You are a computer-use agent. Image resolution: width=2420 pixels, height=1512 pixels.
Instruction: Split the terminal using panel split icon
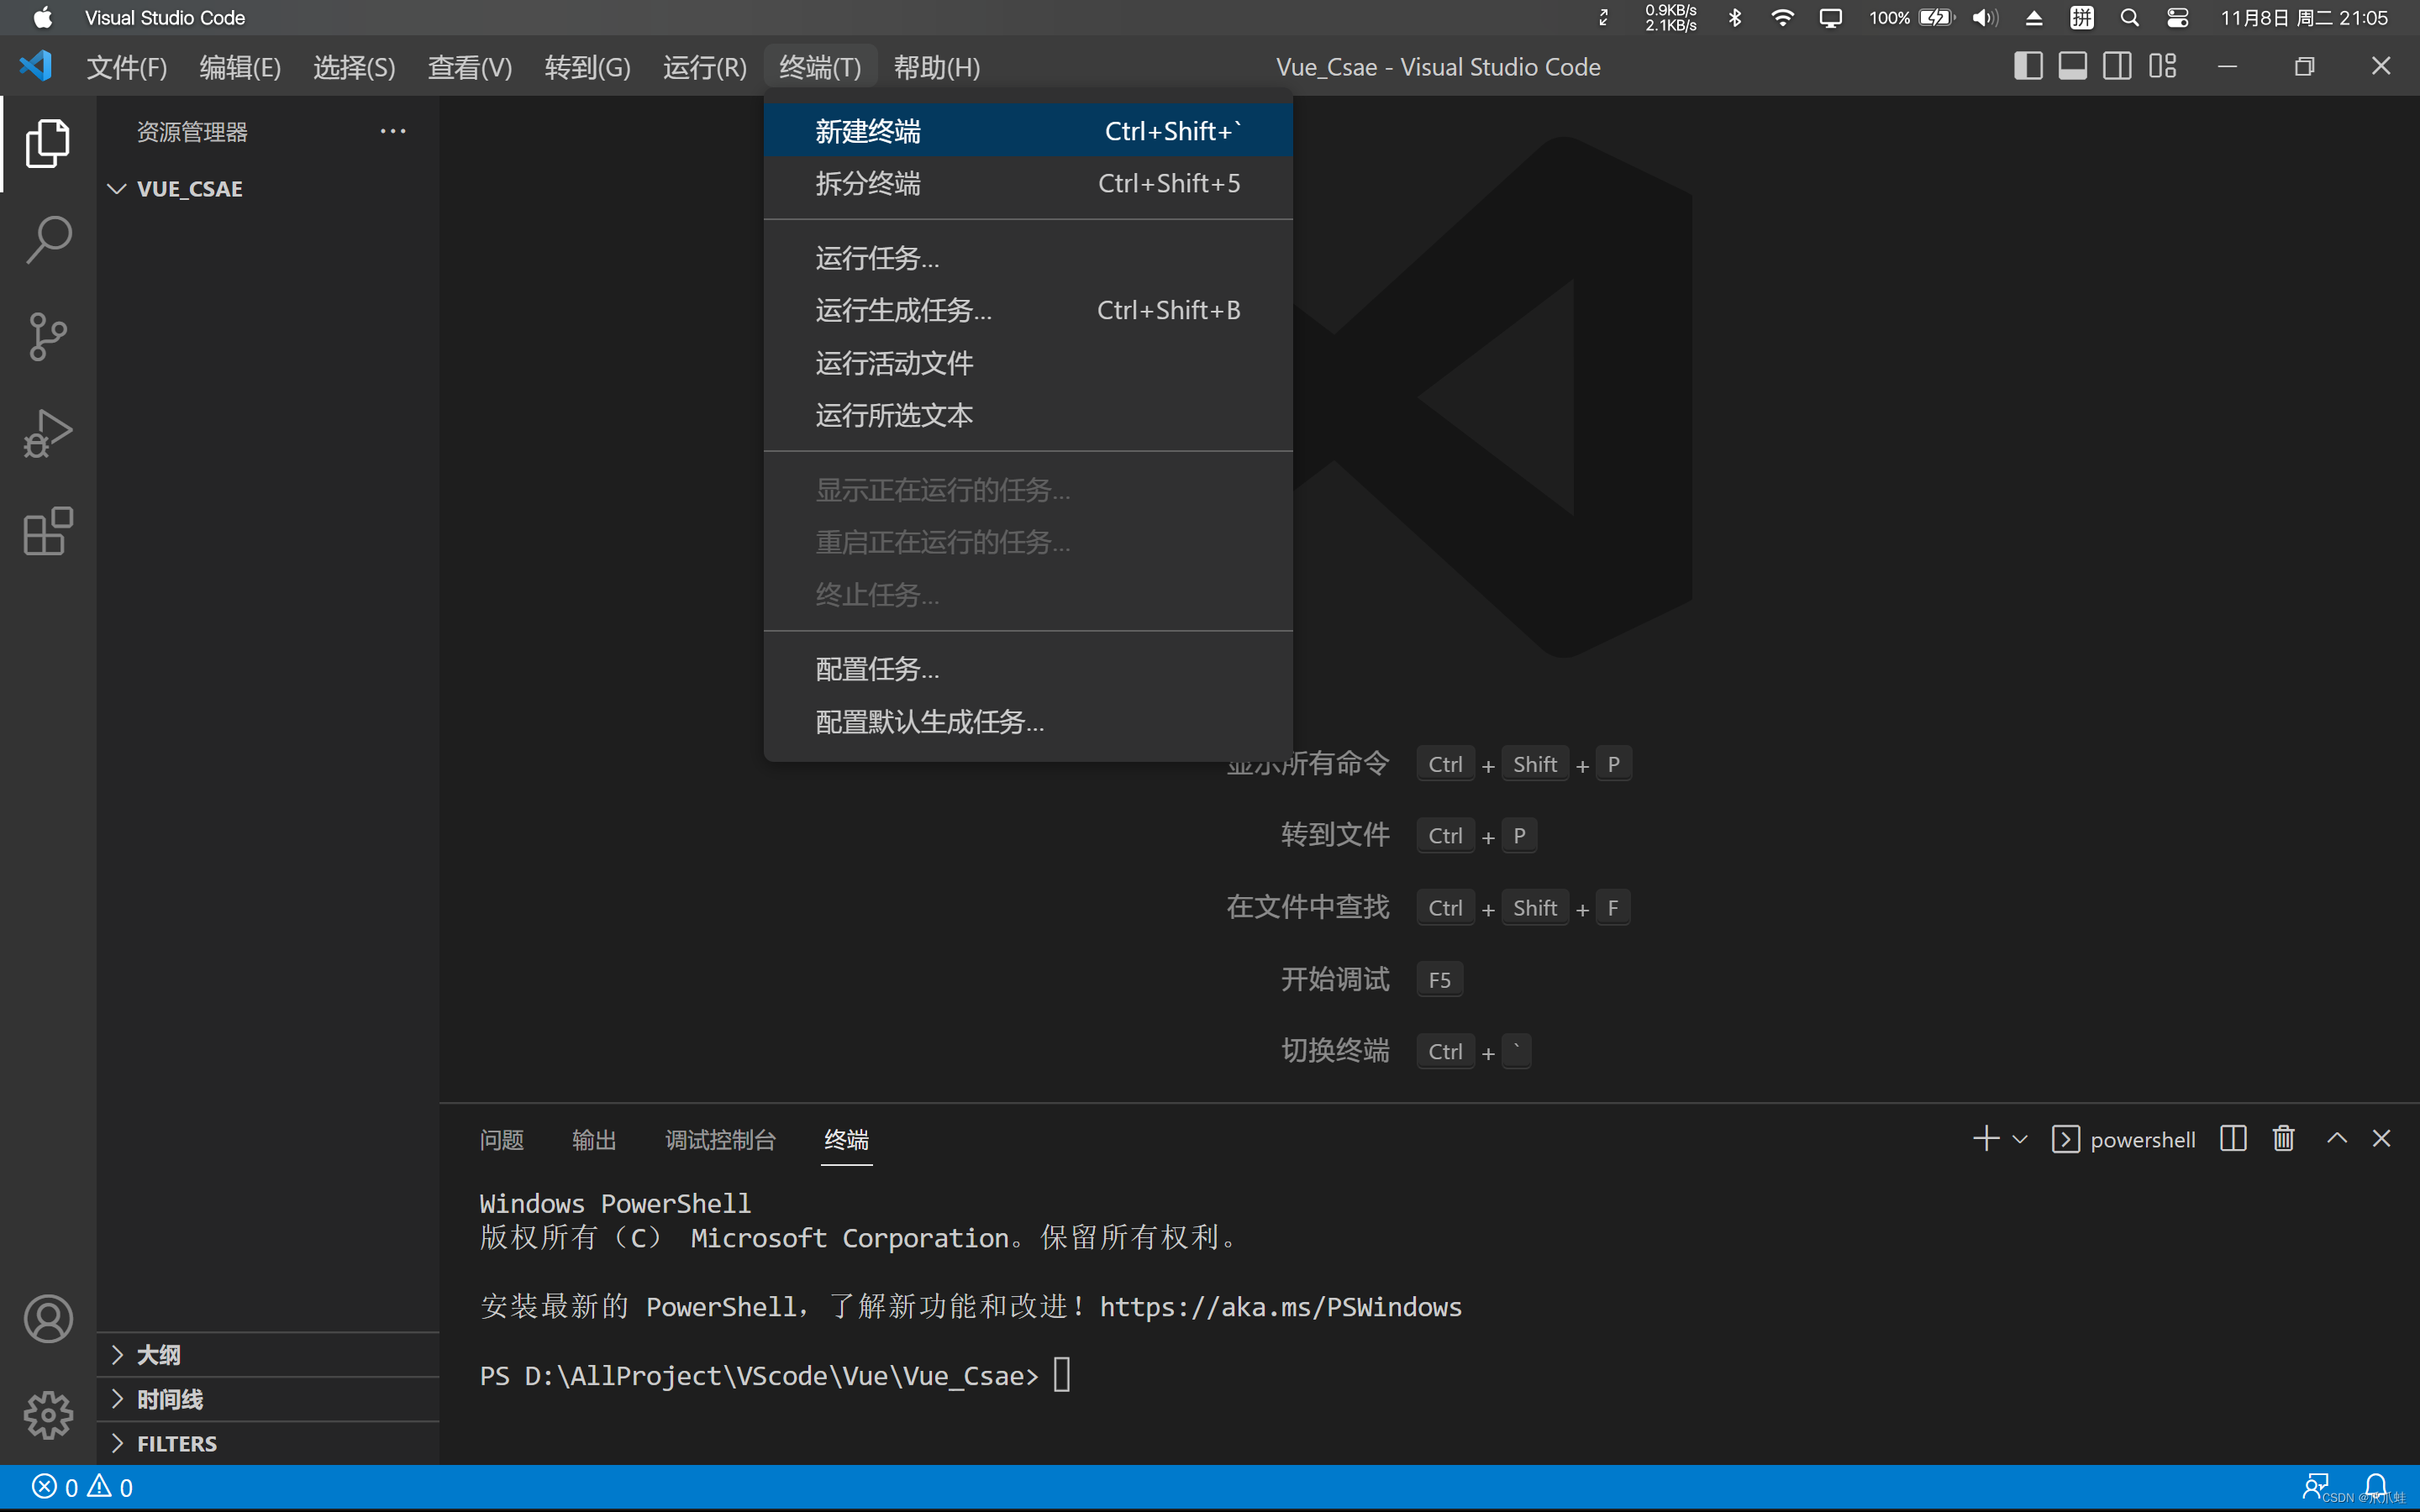pos(2233,1138)
